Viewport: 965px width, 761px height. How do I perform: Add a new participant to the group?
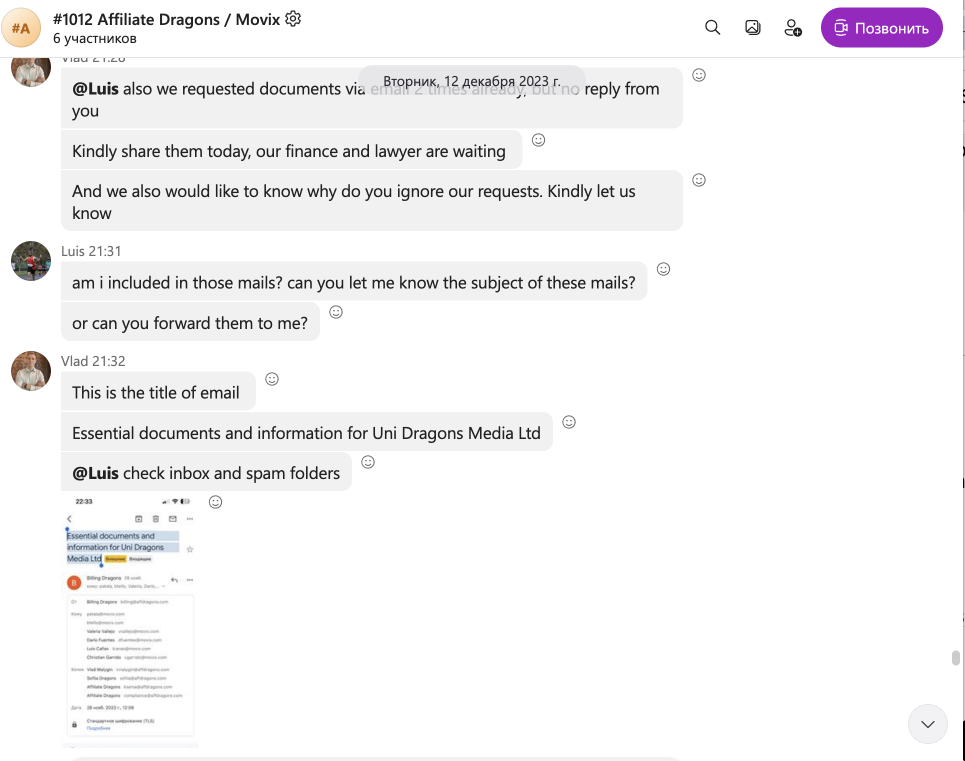[793, 28]
